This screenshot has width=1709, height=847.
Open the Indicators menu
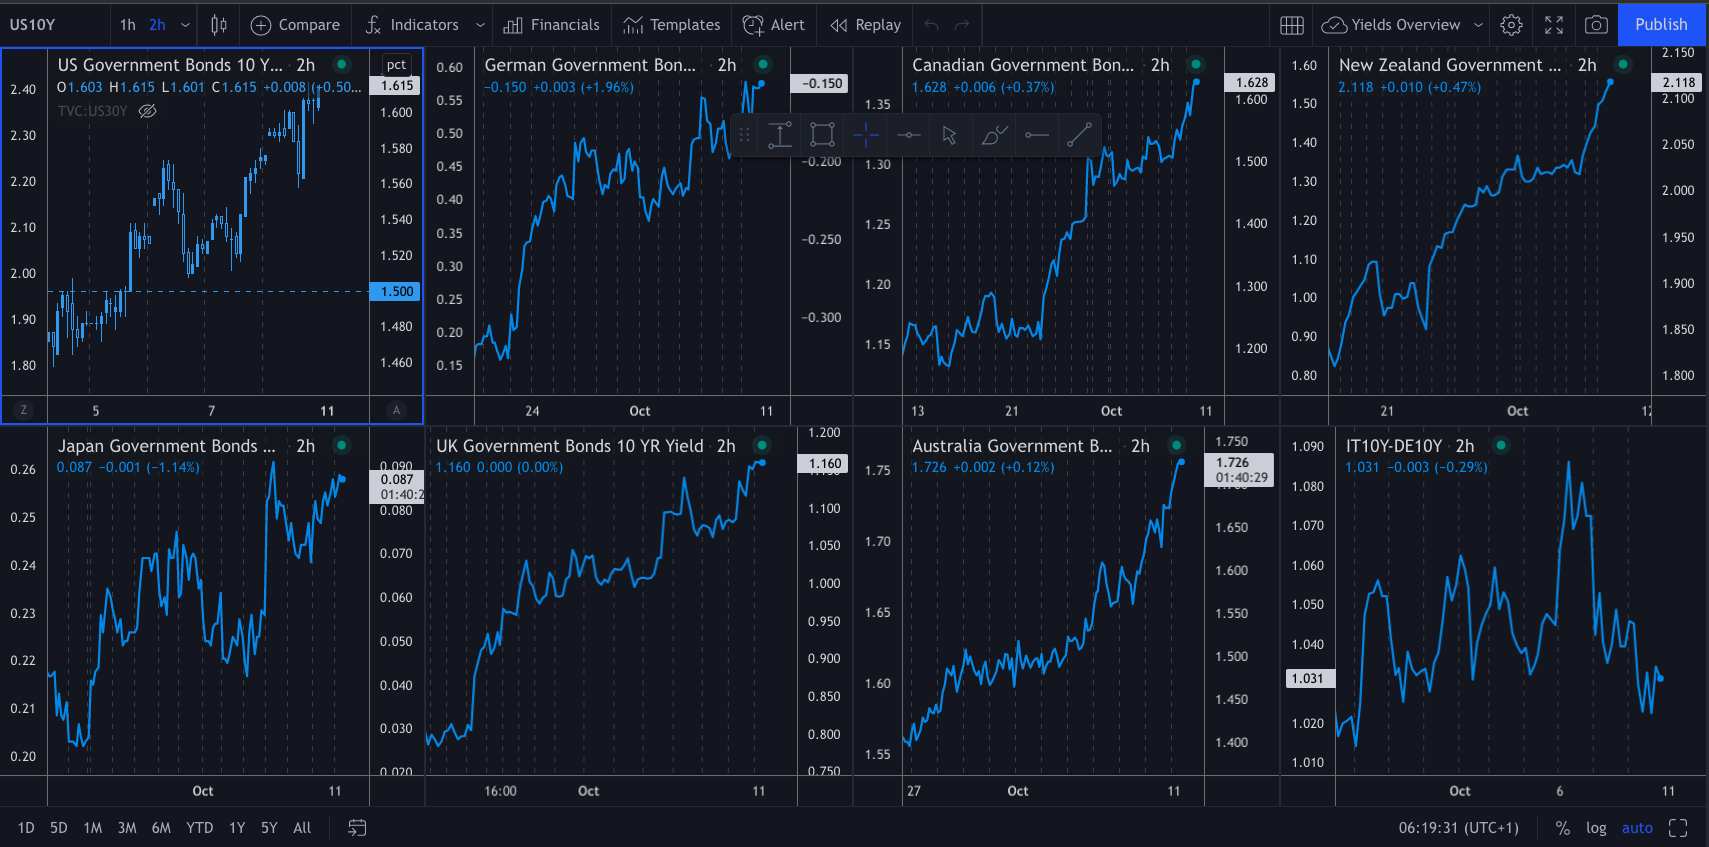click(x=412, y=25)
